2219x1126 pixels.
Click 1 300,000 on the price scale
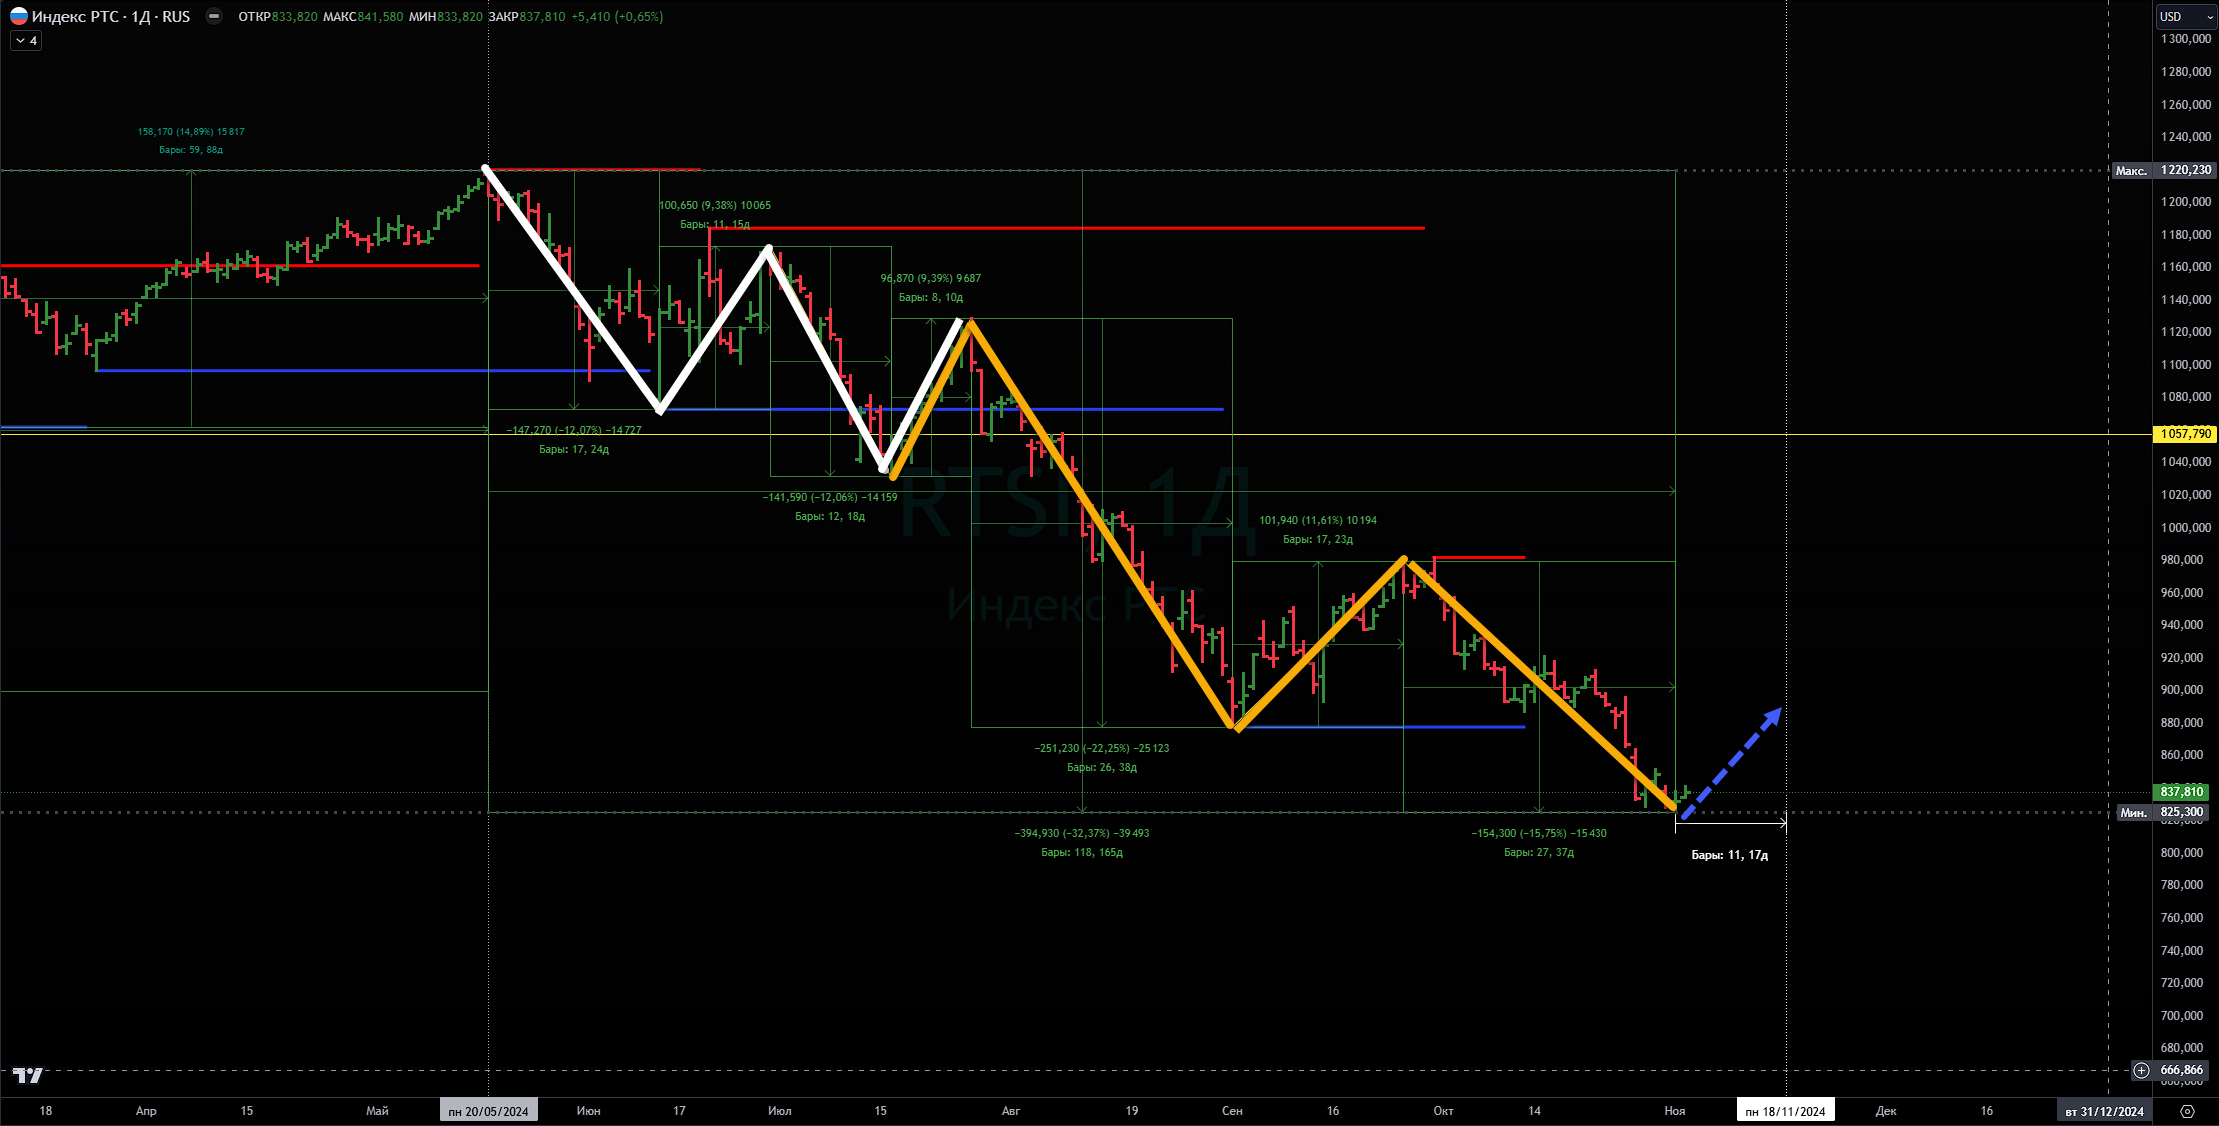[2185, 39]
